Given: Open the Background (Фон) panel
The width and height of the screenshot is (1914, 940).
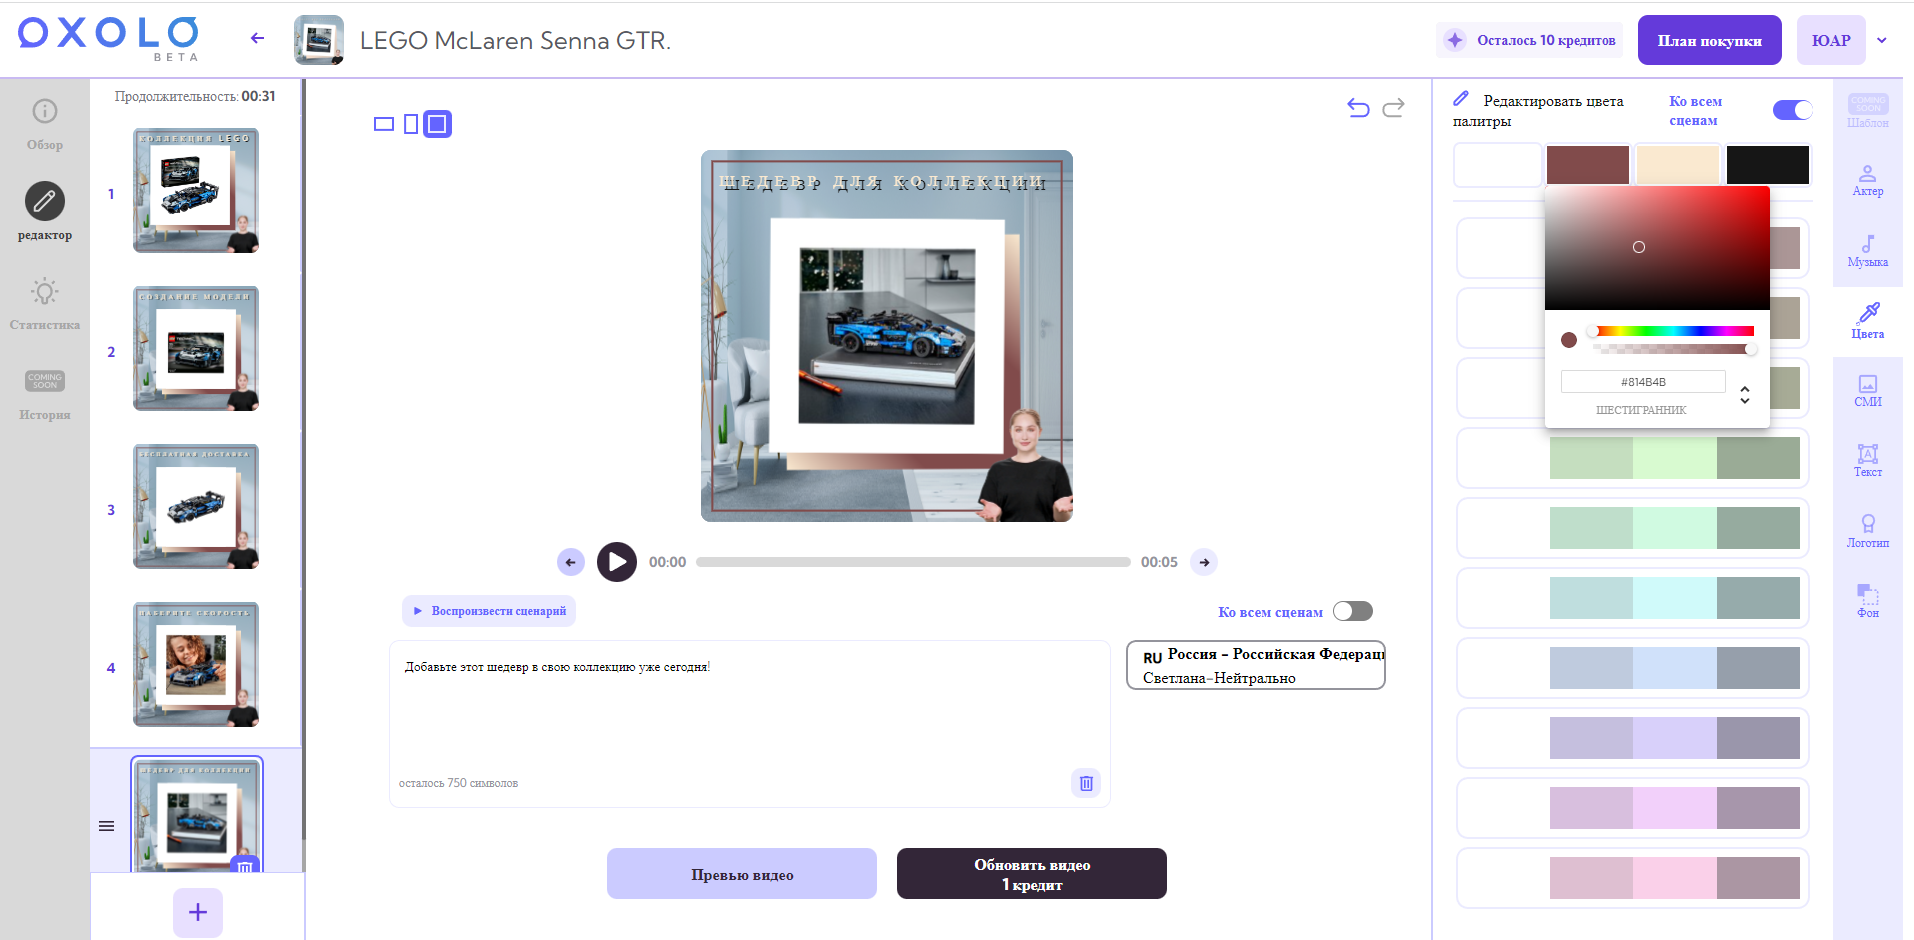Looking at the screenshot, I should [x=1868, y=601].
